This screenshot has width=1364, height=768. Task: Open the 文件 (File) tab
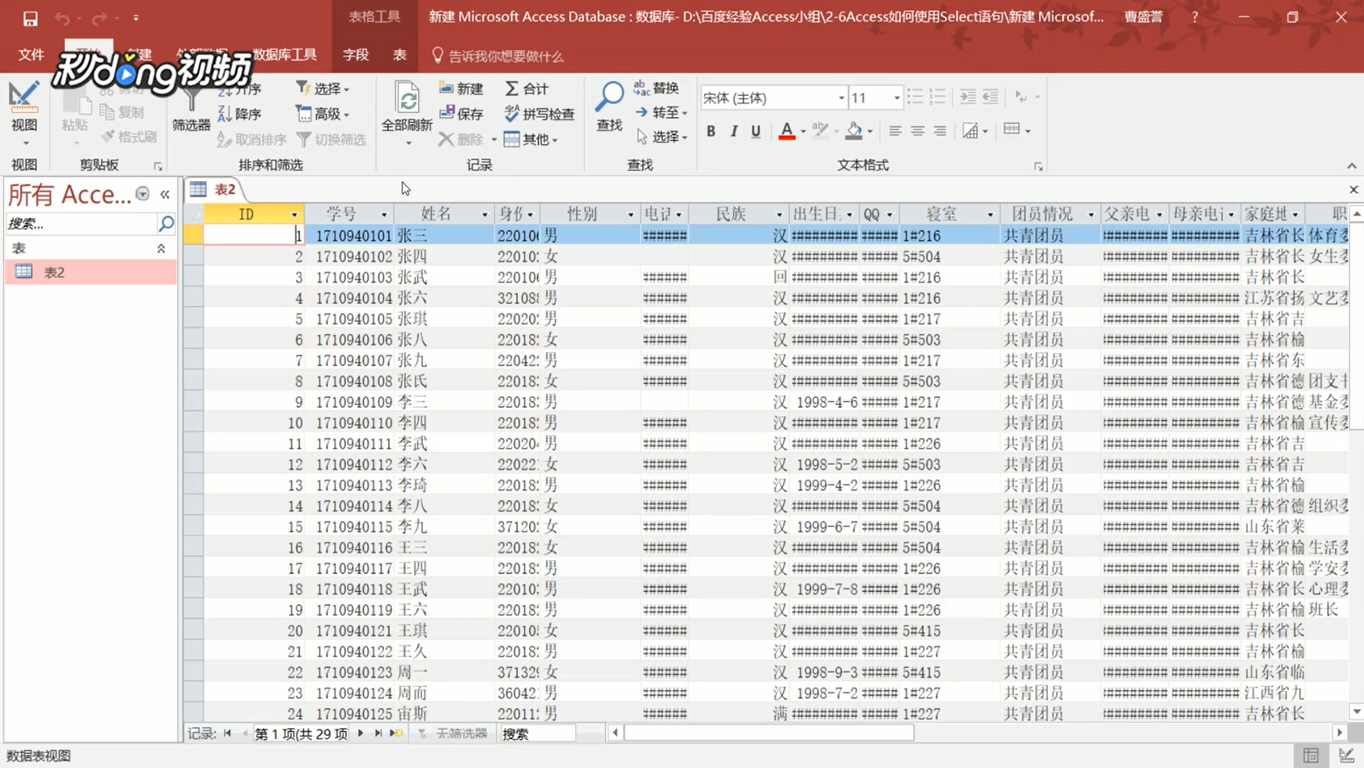pyautogui.click(x=31, y=55)
